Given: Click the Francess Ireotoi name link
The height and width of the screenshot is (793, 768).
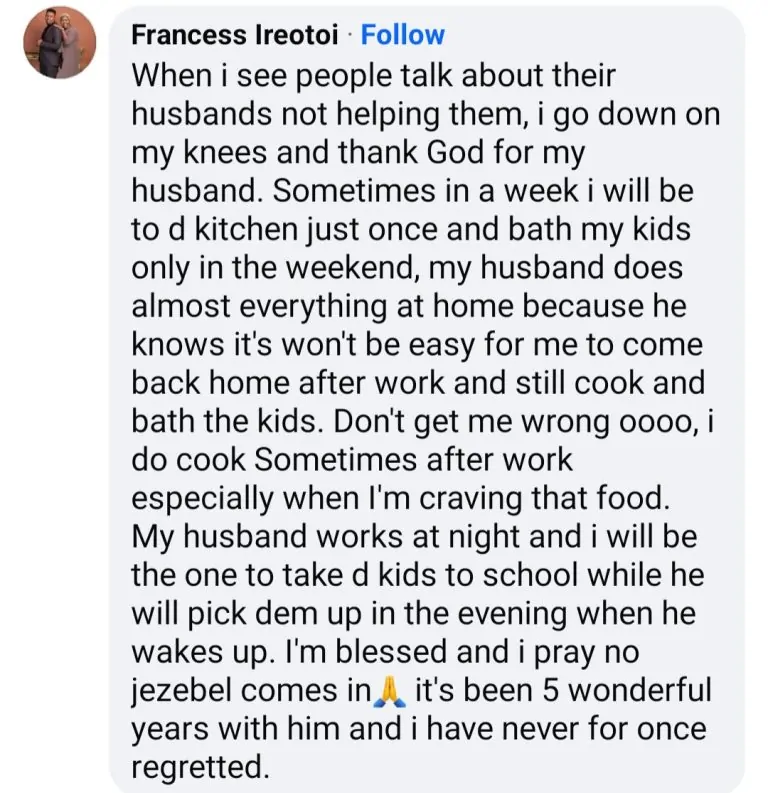Looking at the screenshot, I should coord(238,36).
